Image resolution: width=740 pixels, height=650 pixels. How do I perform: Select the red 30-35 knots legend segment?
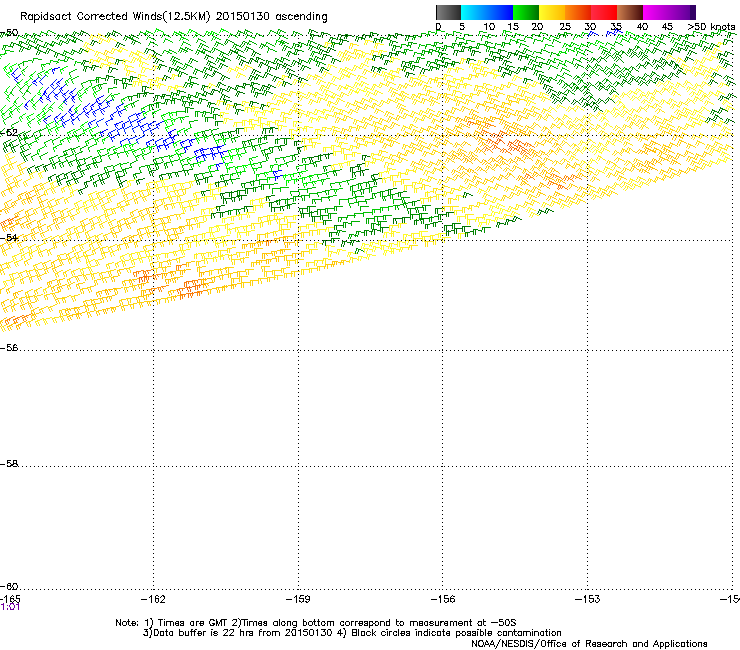click(x=604, y=12)
